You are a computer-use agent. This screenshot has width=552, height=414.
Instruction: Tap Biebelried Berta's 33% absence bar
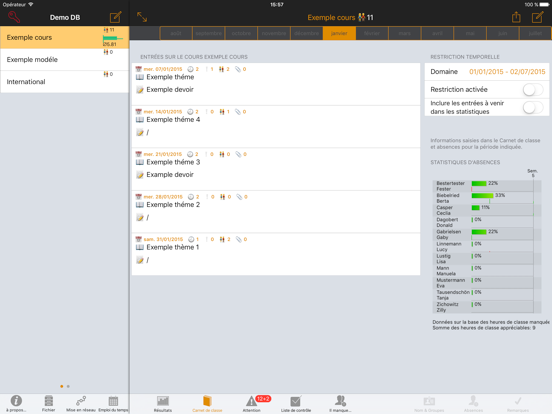(482, 195)
